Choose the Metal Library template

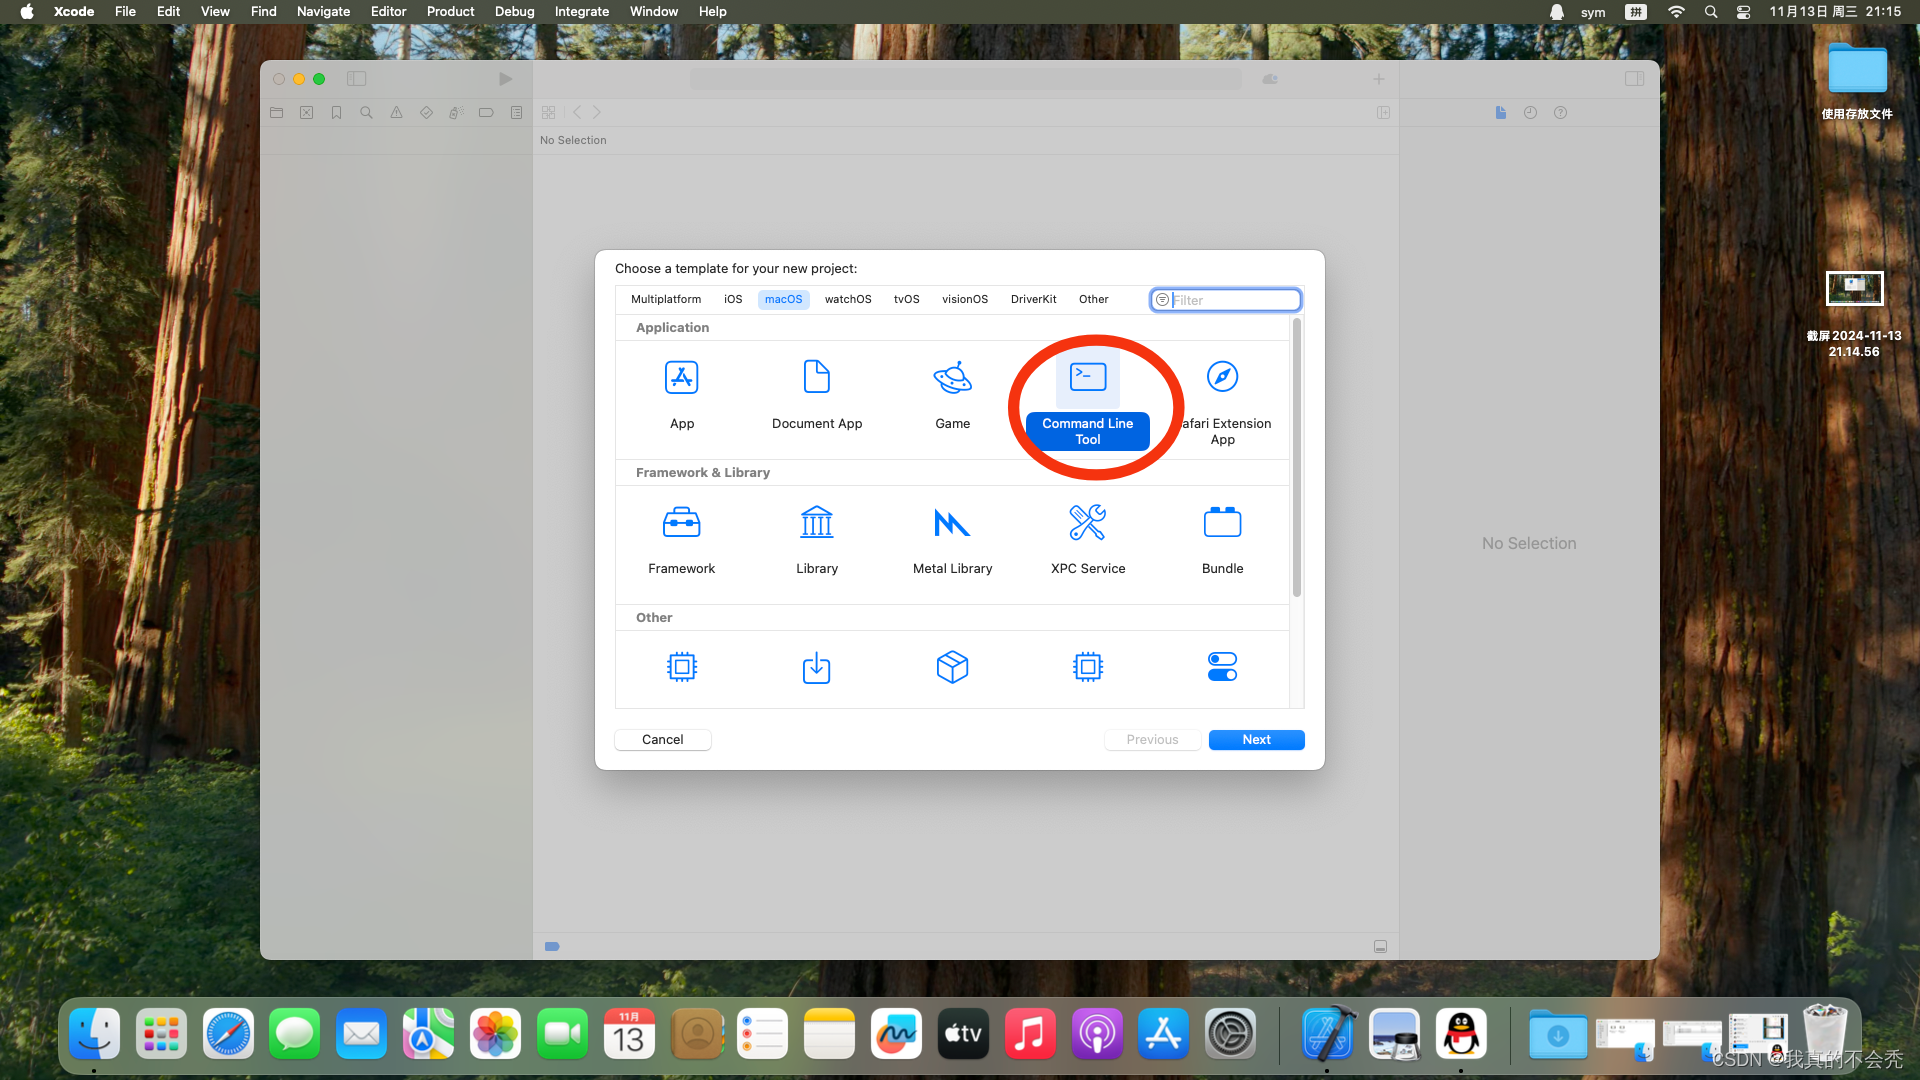(953, 540)
